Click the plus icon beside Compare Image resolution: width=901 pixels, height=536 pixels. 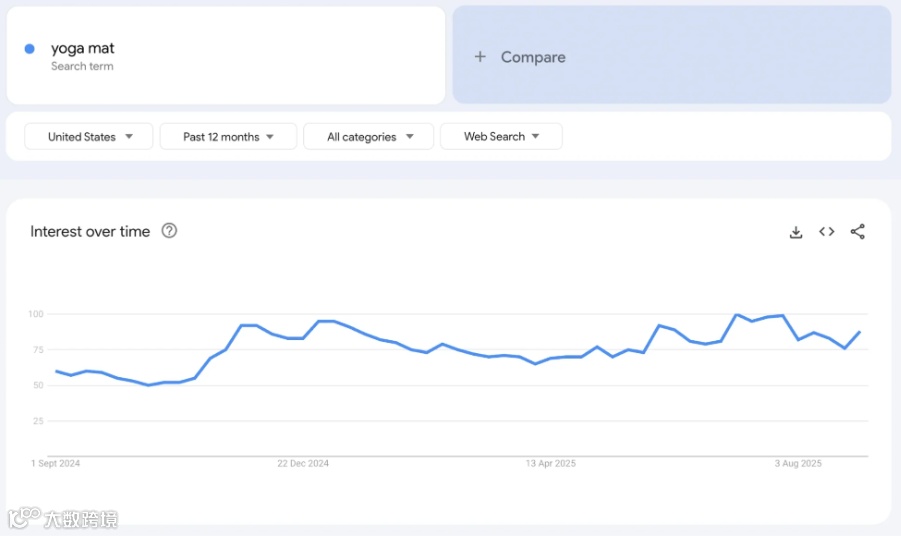point(480,57)
